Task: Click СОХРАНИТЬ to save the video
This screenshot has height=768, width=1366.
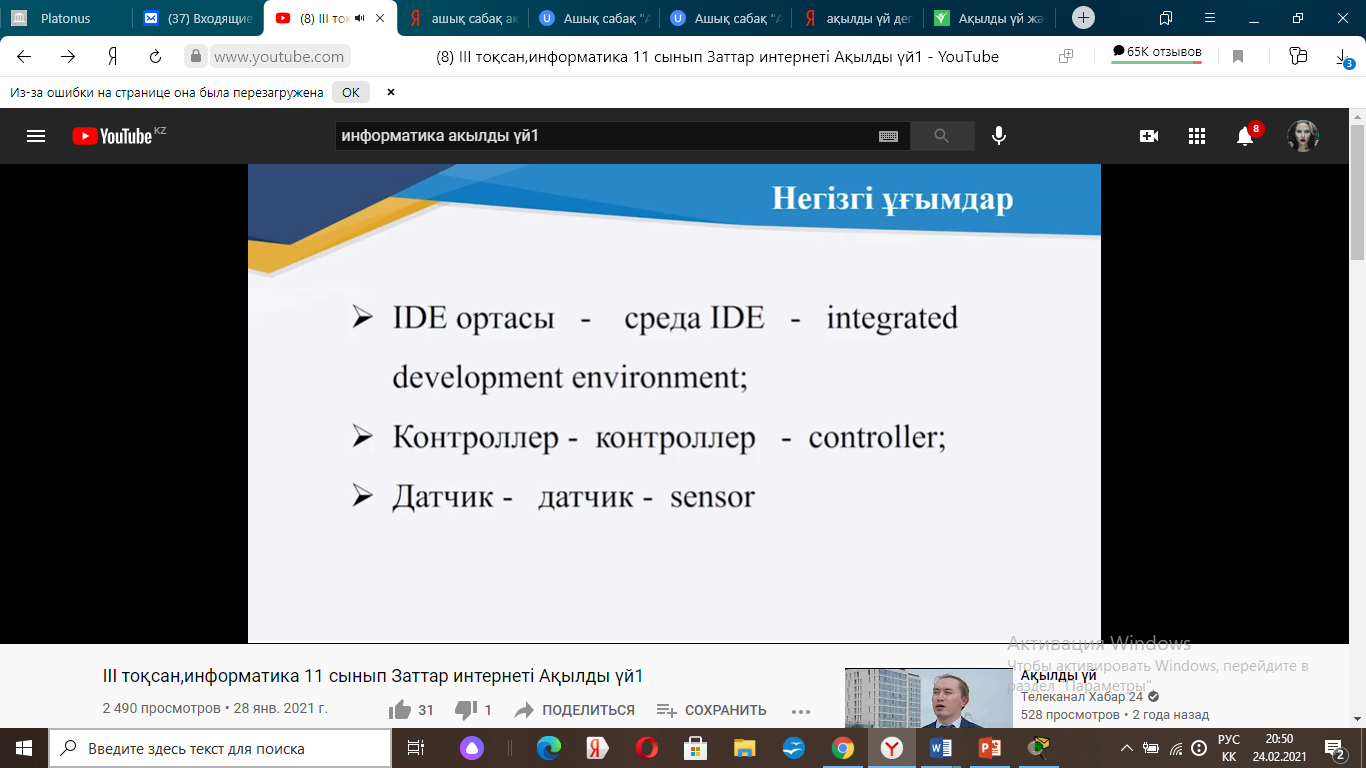Action: [712, 710]
